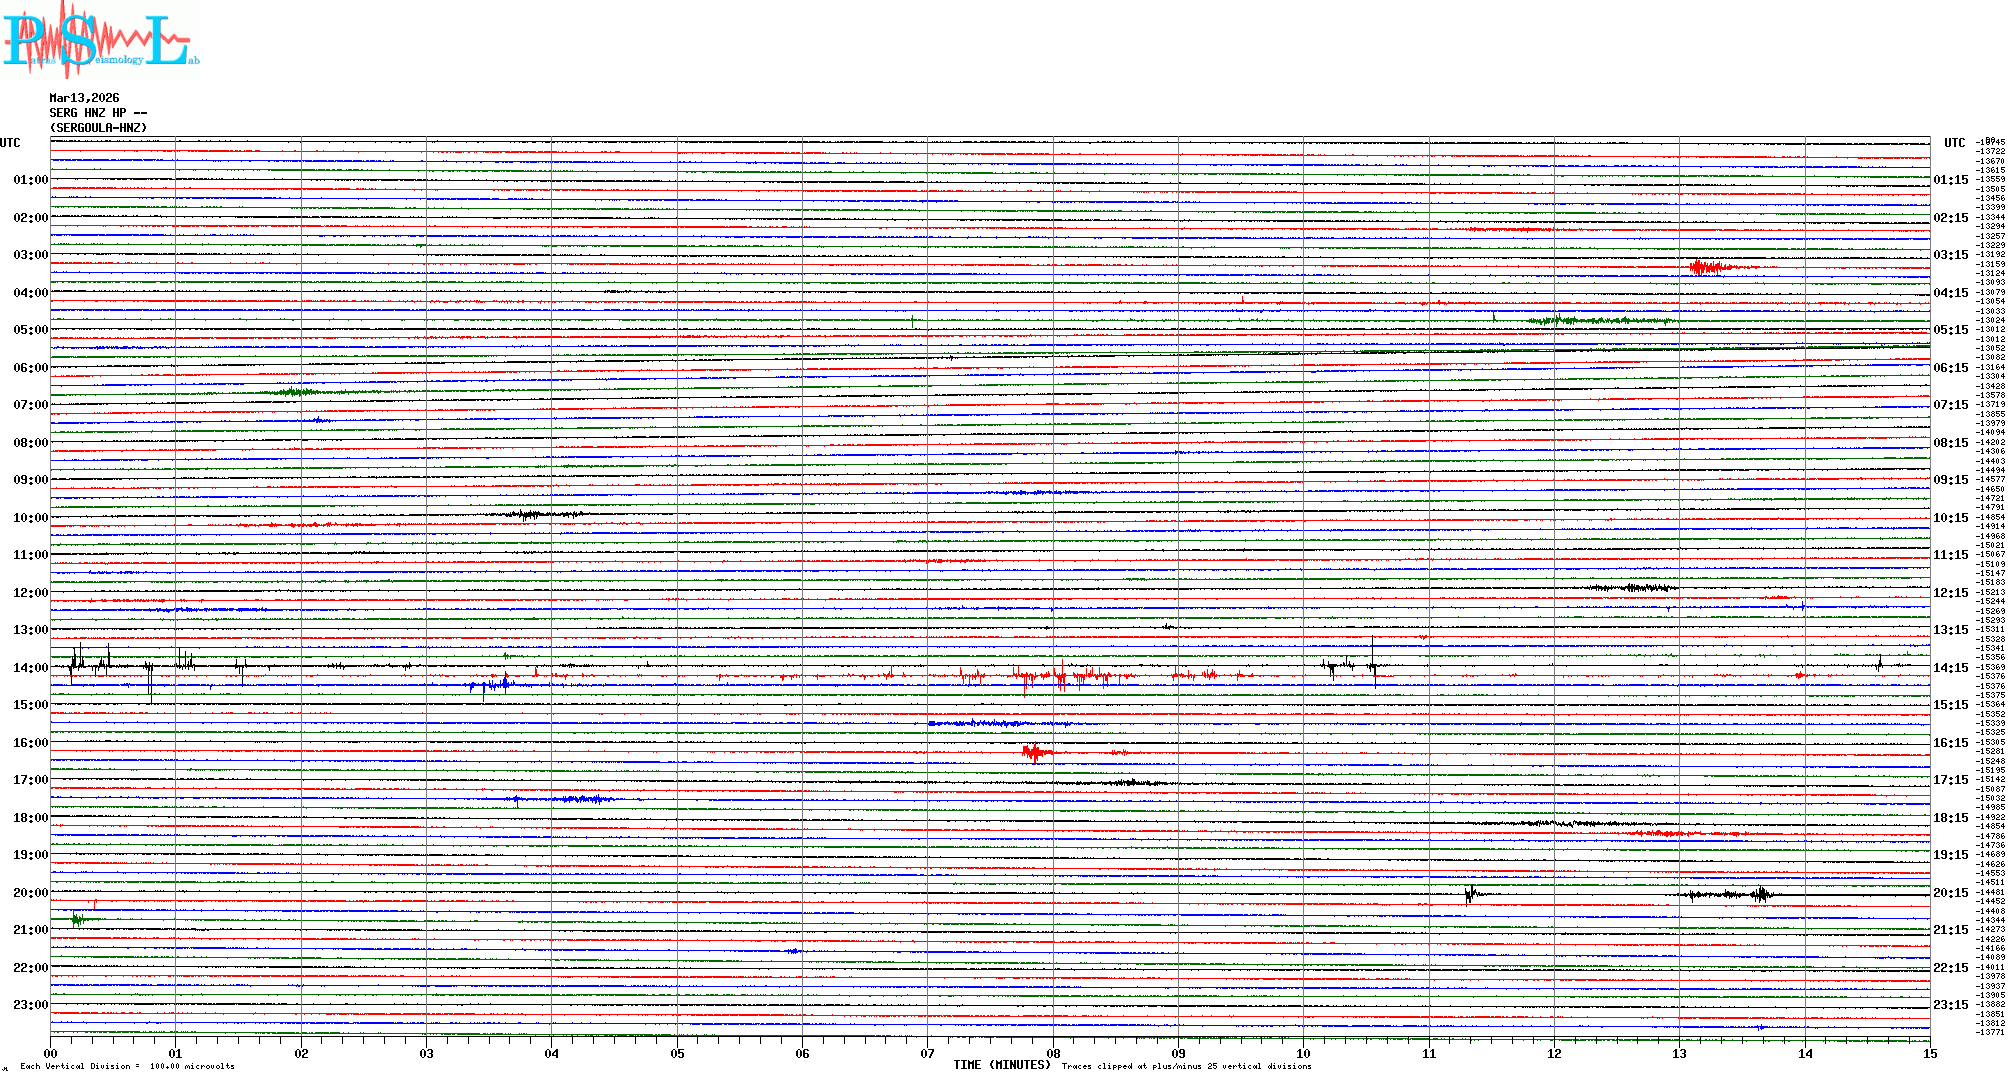Click the TIME (MINUTES) axis title

[x=1001, y=1065]
